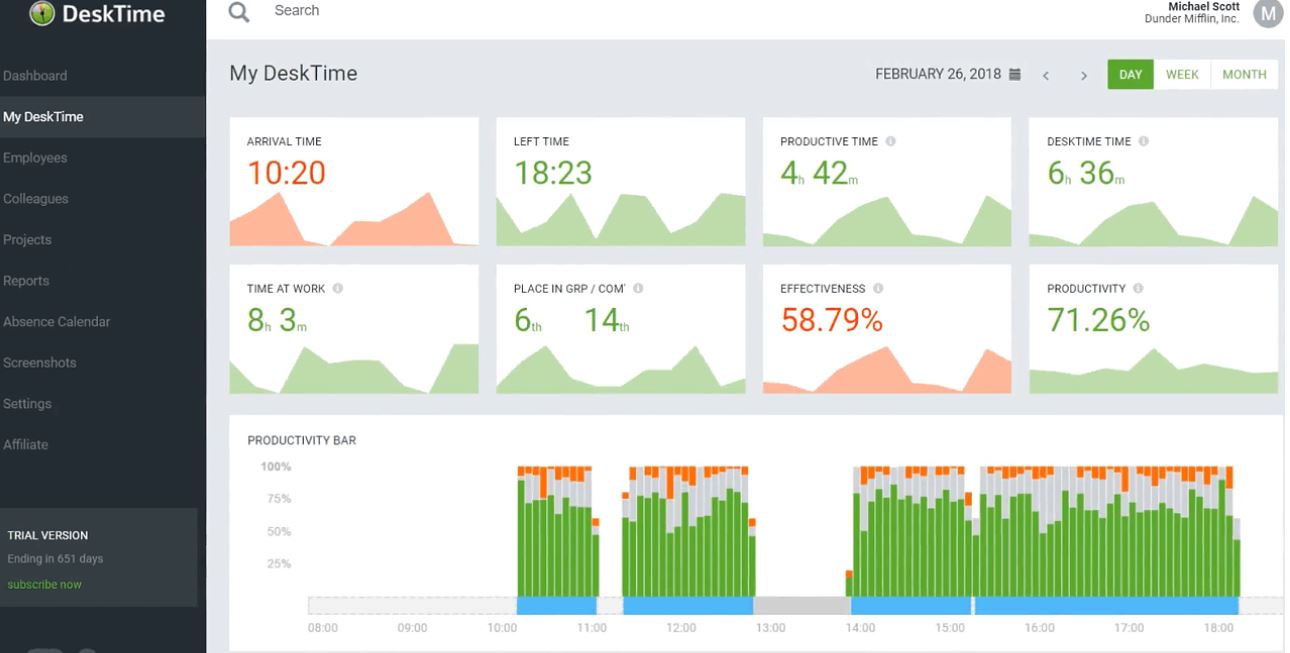Click the PRODUCTIVITY BAR heading
Image resolution: width=1290 pixels, height=653 pixels.
[302, 440]
